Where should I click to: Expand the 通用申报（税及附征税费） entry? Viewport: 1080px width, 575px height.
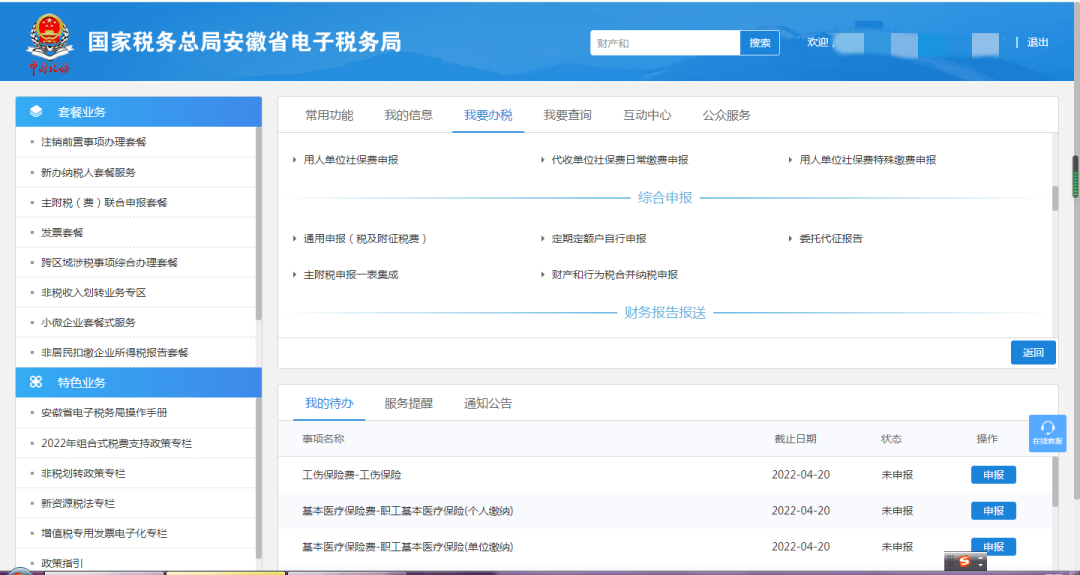(365, 239)
